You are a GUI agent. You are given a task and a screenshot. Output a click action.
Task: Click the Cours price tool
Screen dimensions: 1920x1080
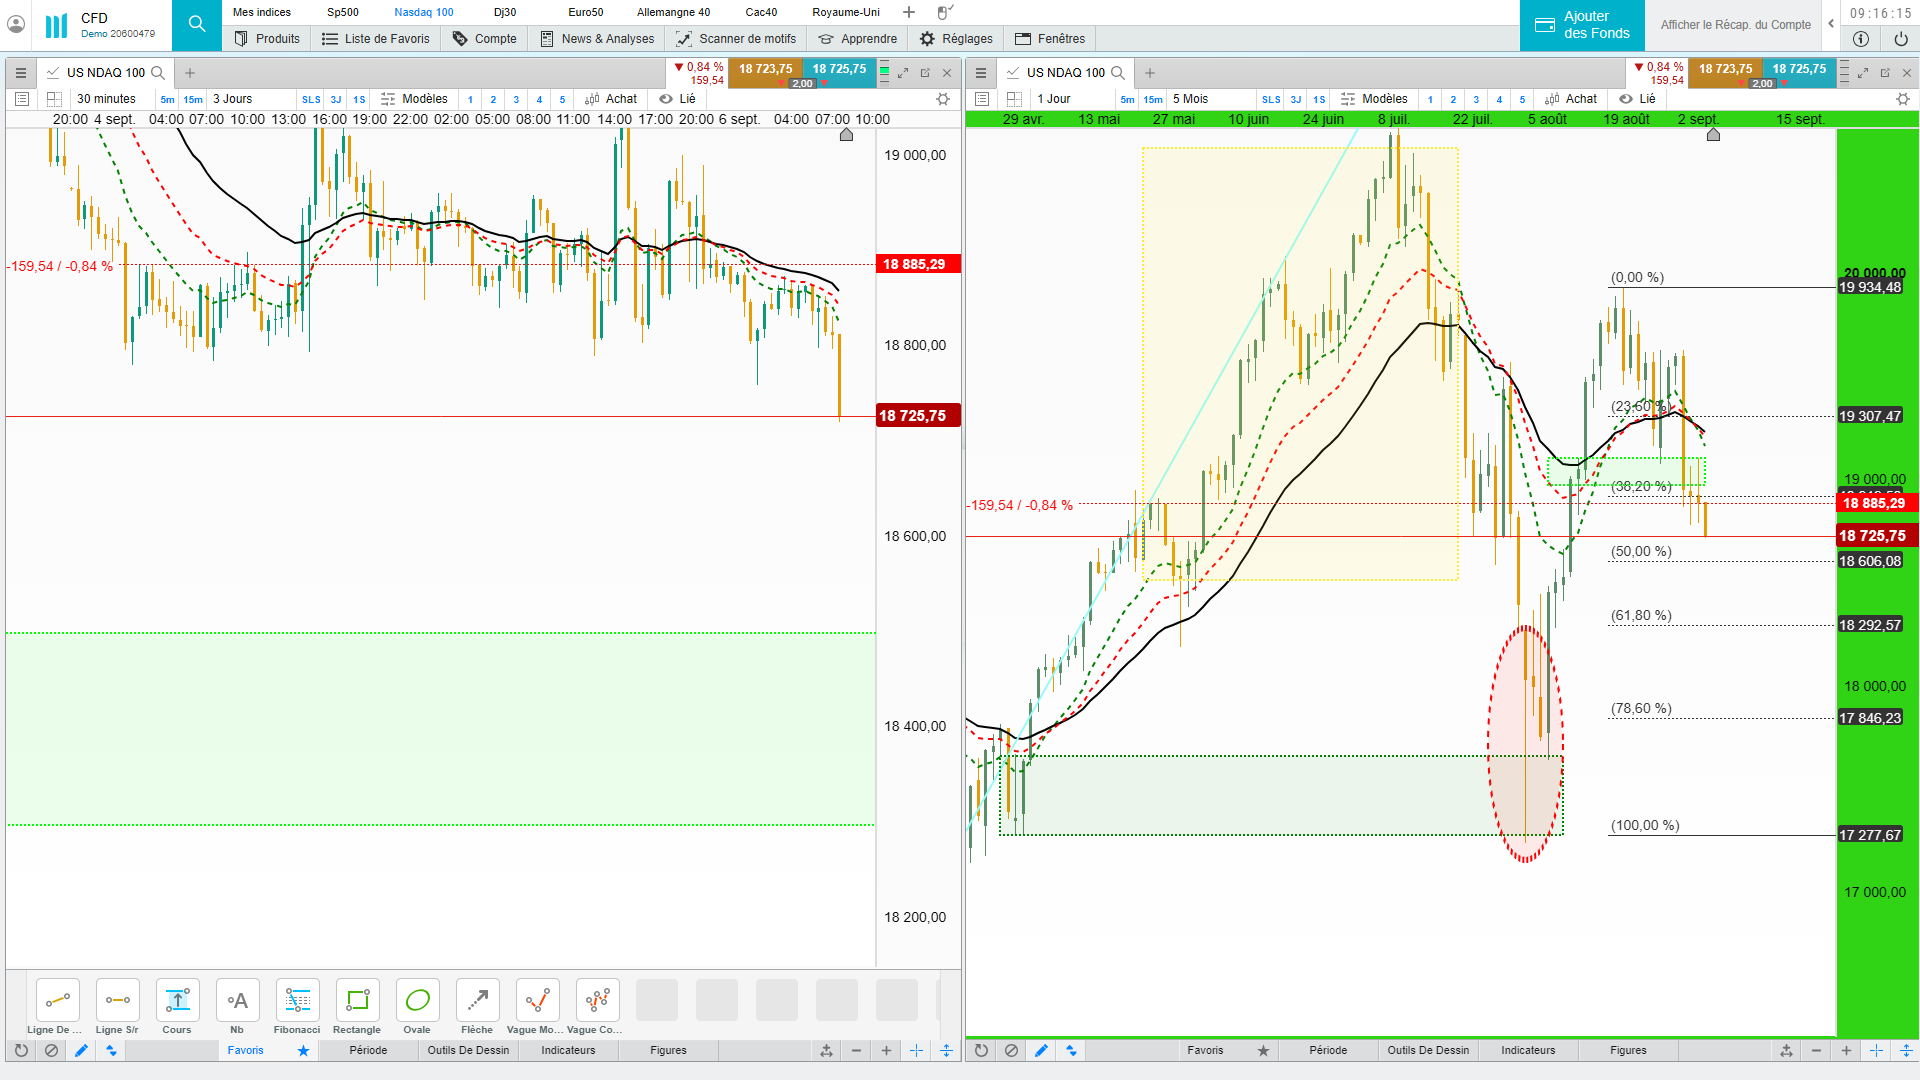(x=177, y=1000)
